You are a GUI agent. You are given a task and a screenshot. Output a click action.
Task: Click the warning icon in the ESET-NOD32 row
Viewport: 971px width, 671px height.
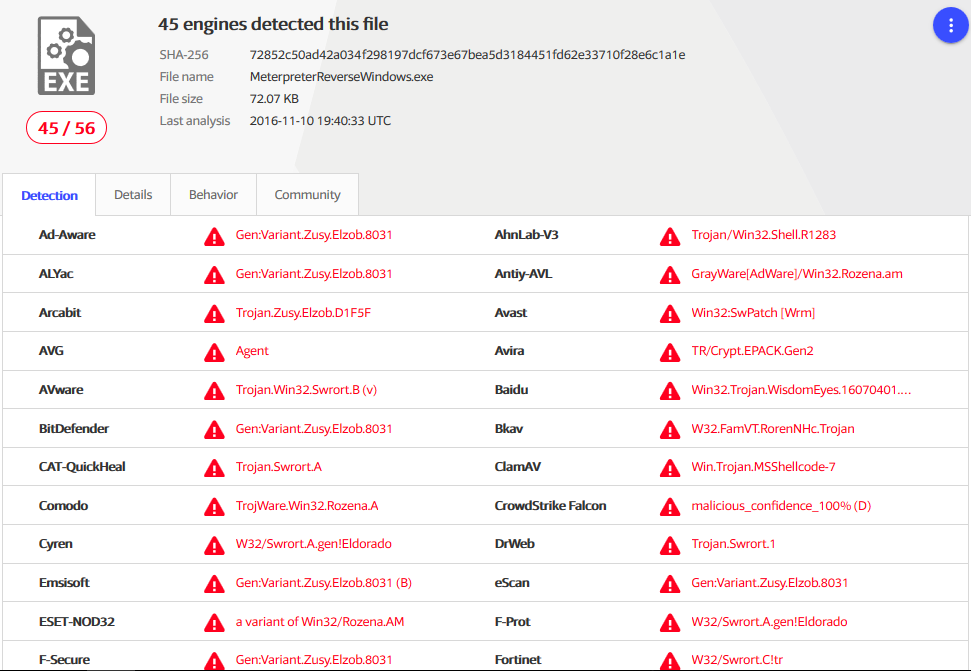(x=214, y=623)
